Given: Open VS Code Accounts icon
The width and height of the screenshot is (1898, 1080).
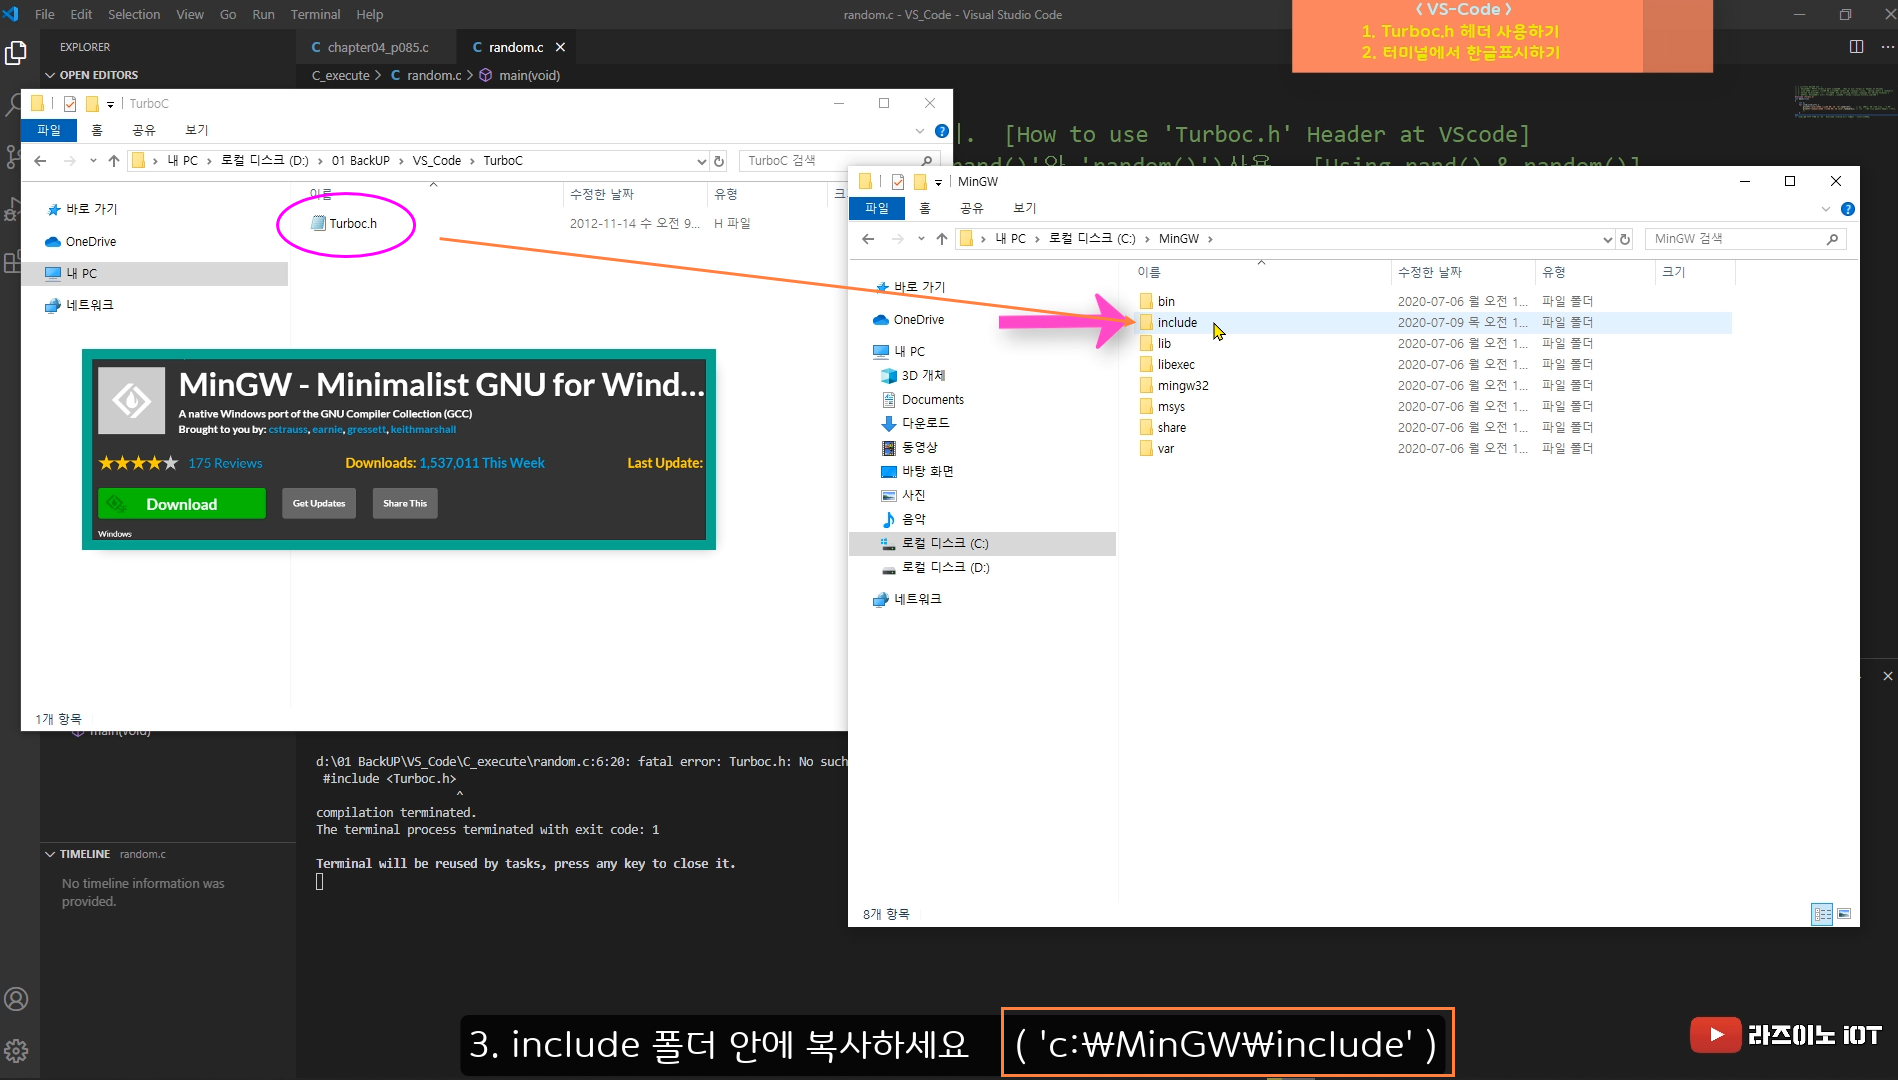Looking at the screenshot, I should click(x=16, y=999).
